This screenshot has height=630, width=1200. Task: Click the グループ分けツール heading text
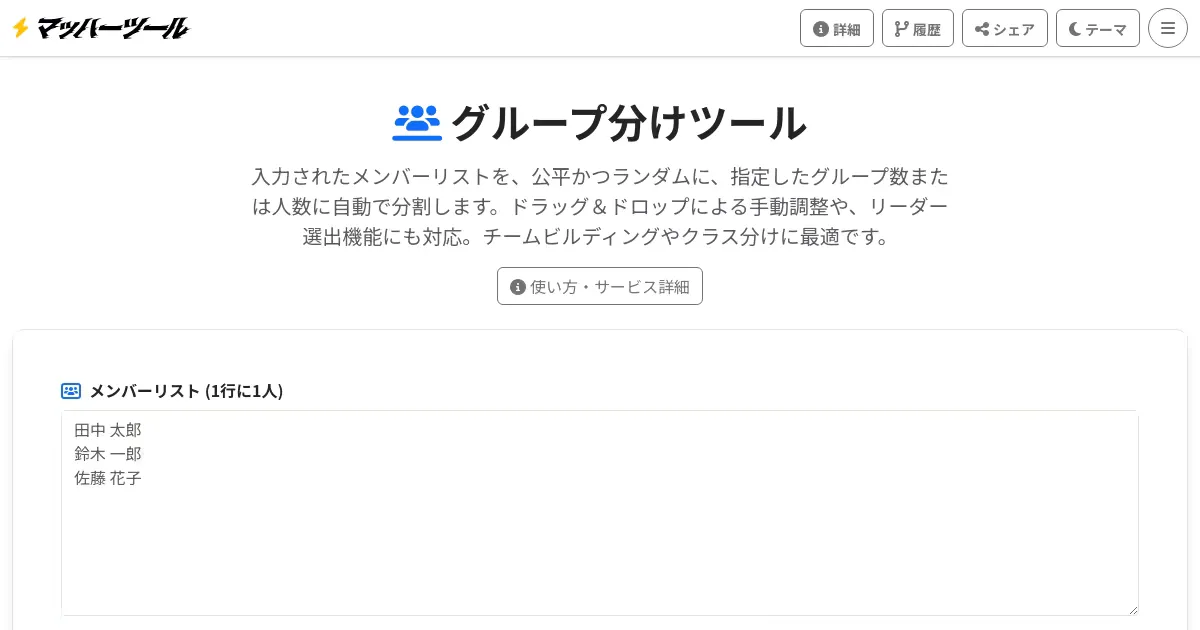point(628,123)
